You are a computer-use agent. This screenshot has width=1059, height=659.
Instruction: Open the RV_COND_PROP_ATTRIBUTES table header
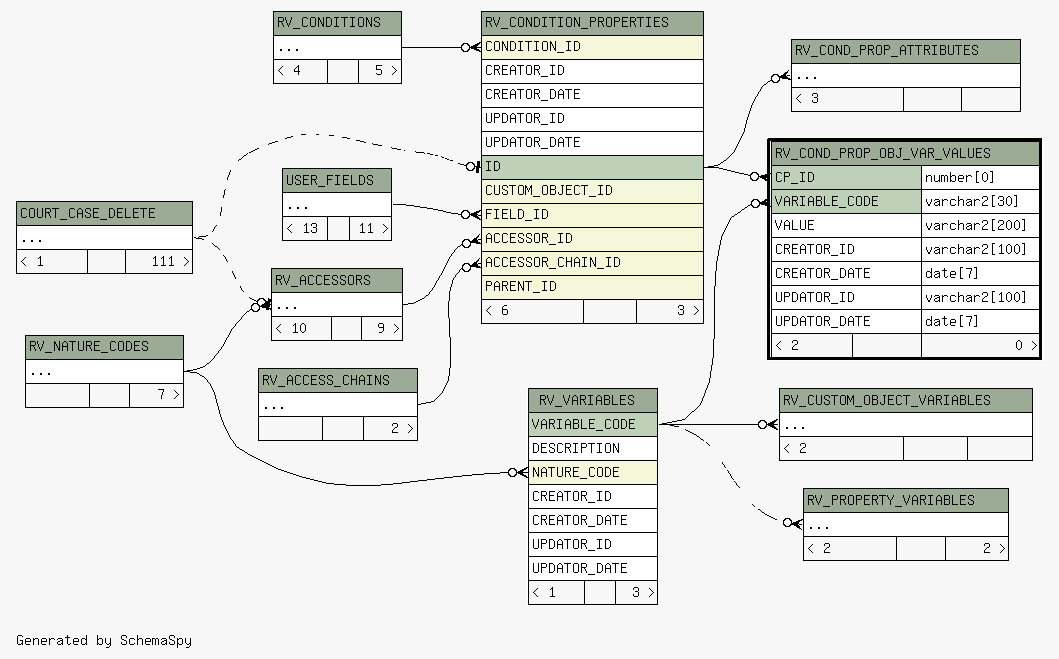click(906, 51)
